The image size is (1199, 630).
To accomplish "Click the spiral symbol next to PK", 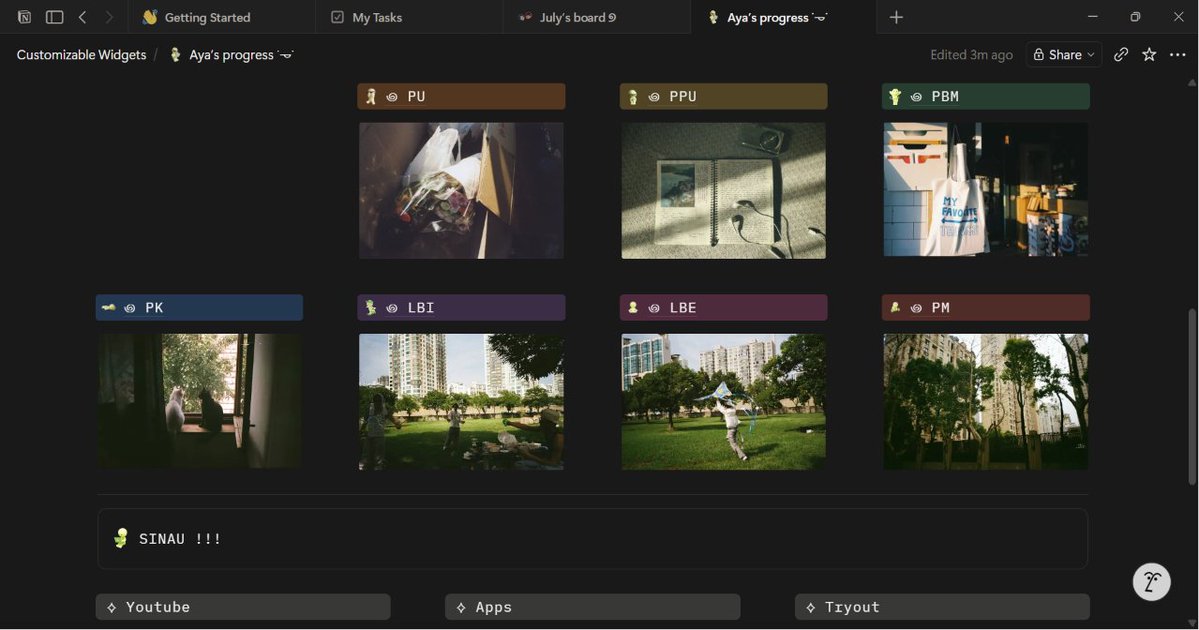I will click(130, 308).
